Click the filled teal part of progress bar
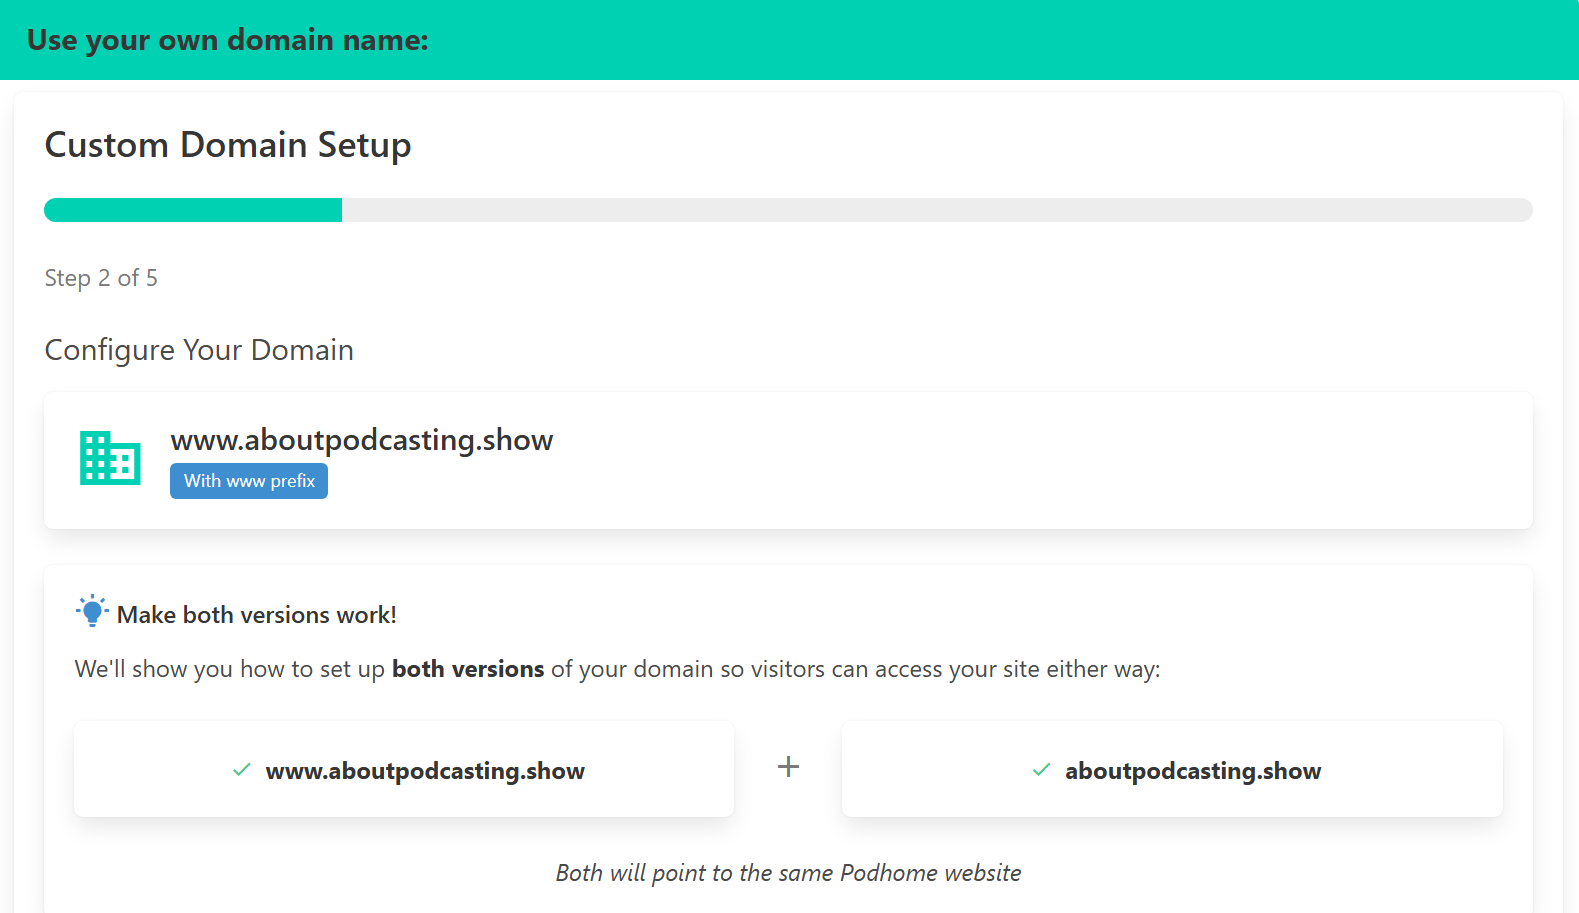The height and width of the screenshot is (913, 1579). point(193,210)
